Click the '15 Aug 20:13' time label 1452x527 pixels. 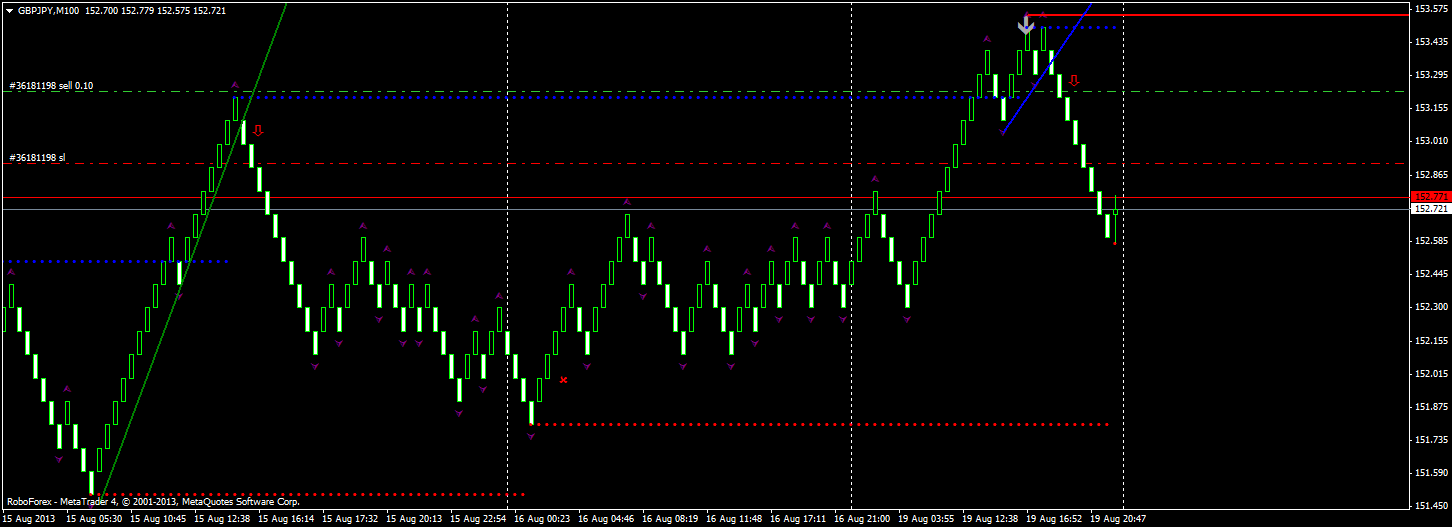point(415,519)
